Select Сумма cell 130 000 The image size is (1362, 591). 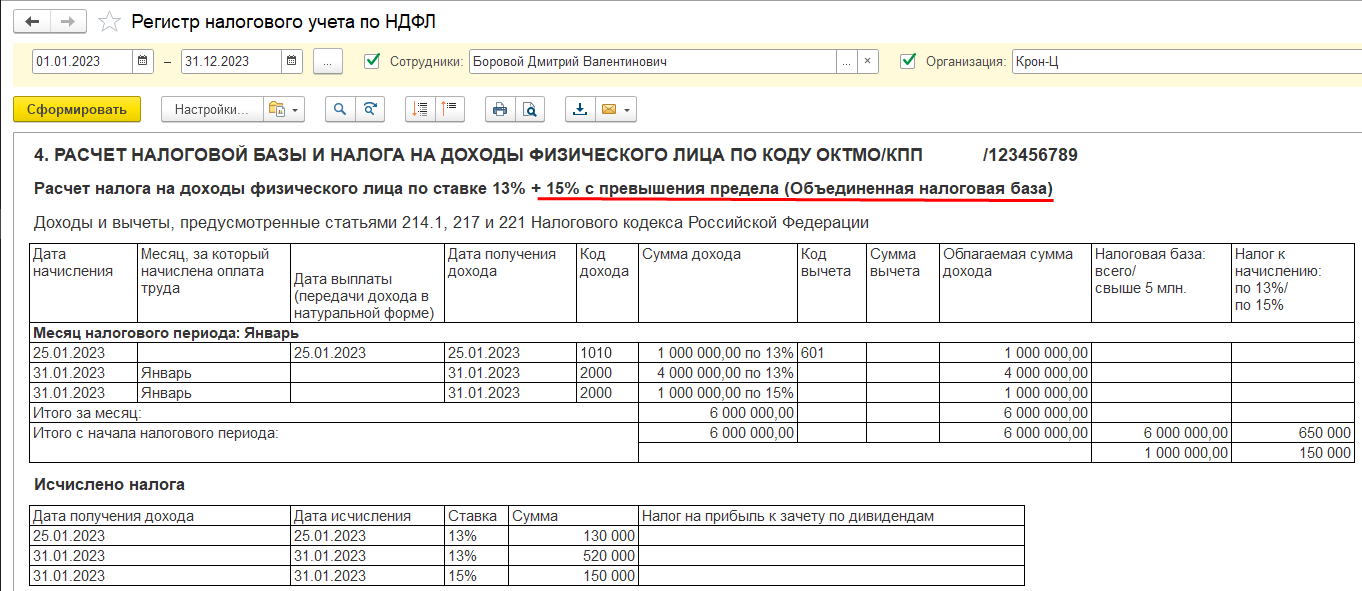tap(573, 536)
